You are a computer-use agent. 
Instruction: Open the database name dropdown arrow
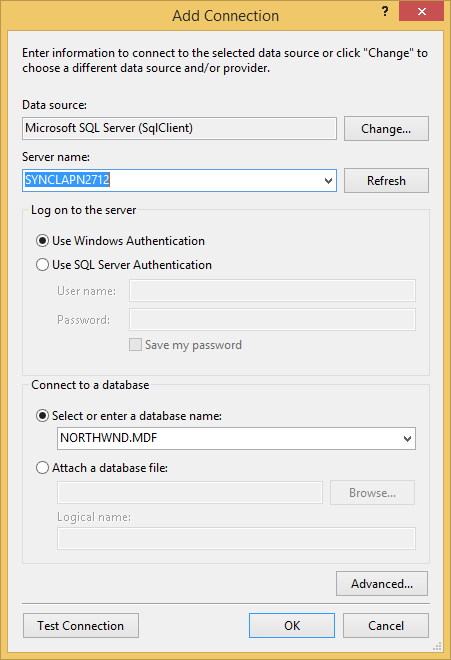point(407,439)
